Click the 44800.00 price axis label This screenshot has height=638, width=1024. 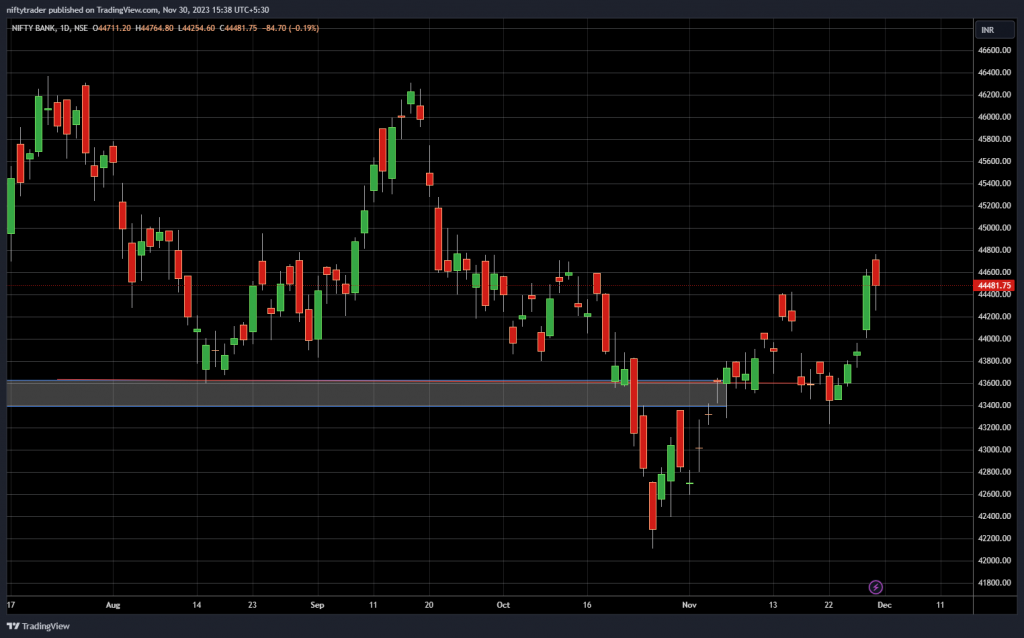point(994,250)
